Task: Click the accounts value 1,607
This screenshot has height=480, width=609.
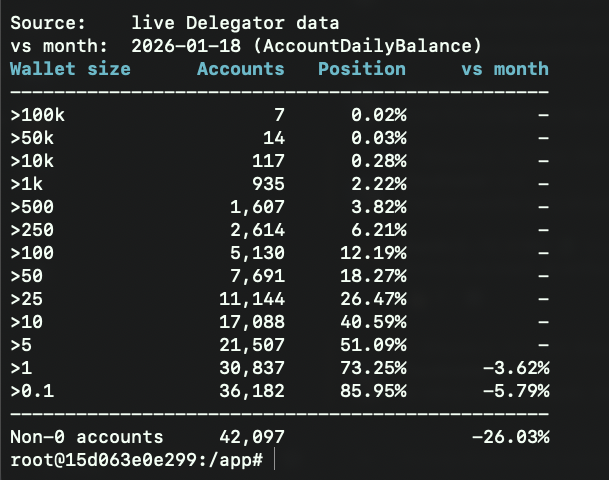Action: tap(258, 207)
